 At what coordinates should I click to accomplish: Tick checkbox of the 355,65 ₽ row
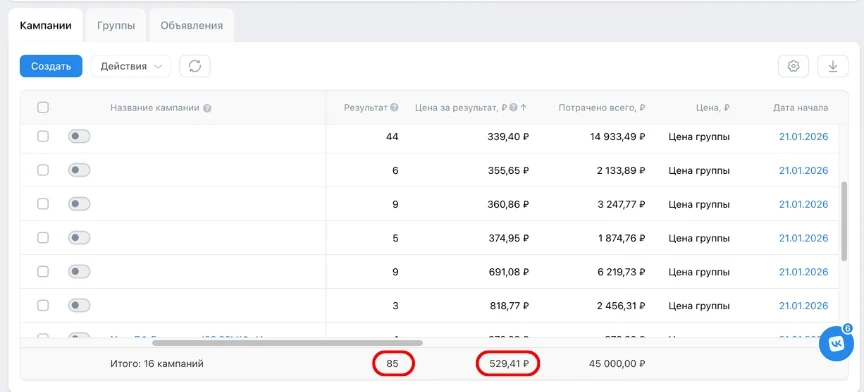43,170
